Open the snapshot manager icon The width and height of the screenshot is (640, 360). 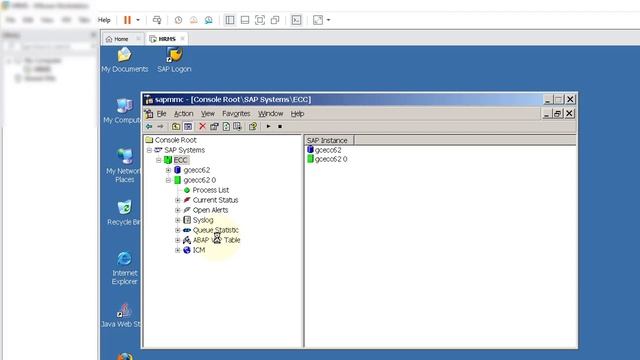209,20
